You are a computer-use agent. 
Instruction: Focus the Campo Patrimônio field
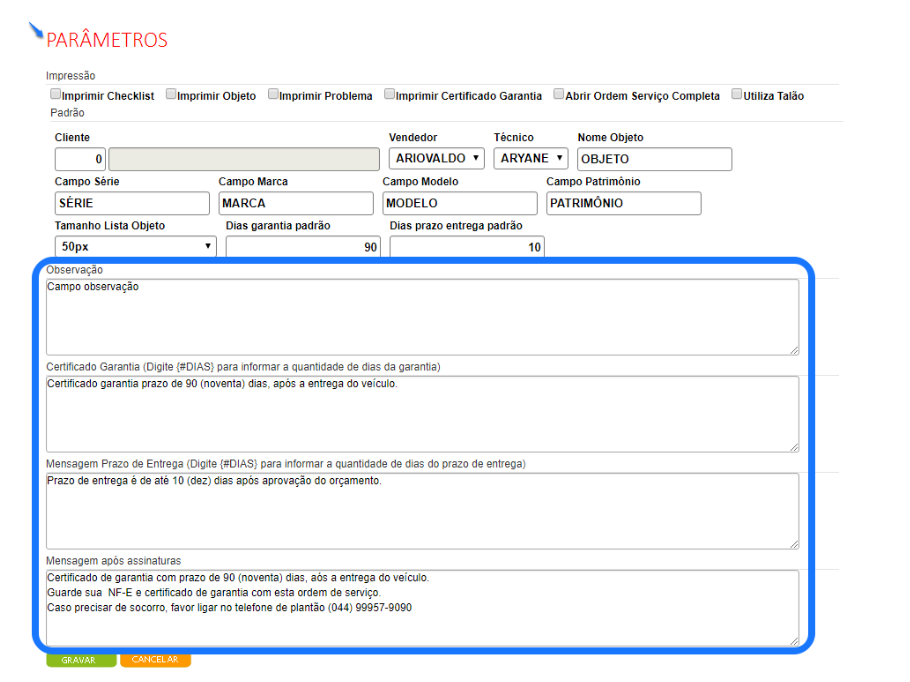[623, 203]
